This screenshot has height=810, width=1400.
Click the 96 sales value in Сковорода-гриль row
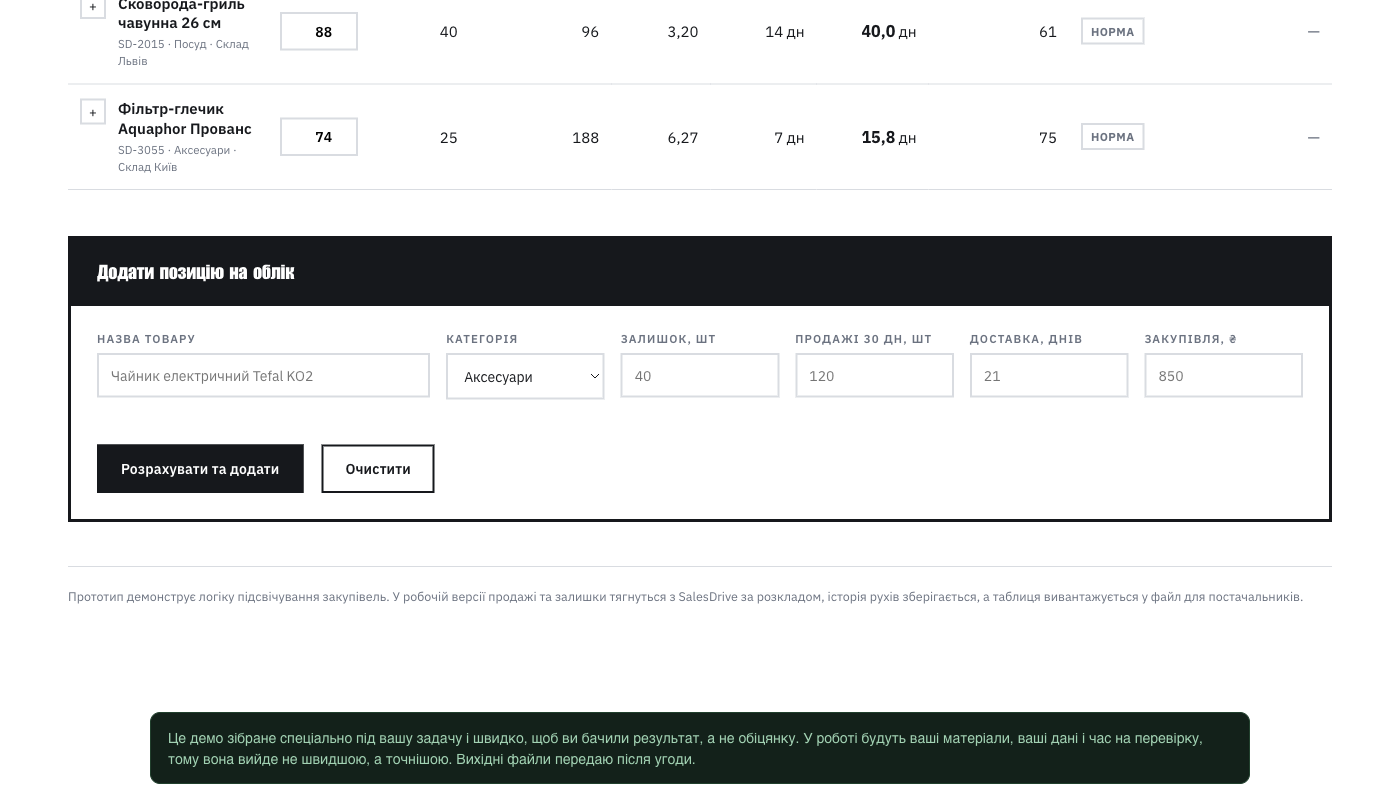(x=590, y=32)
